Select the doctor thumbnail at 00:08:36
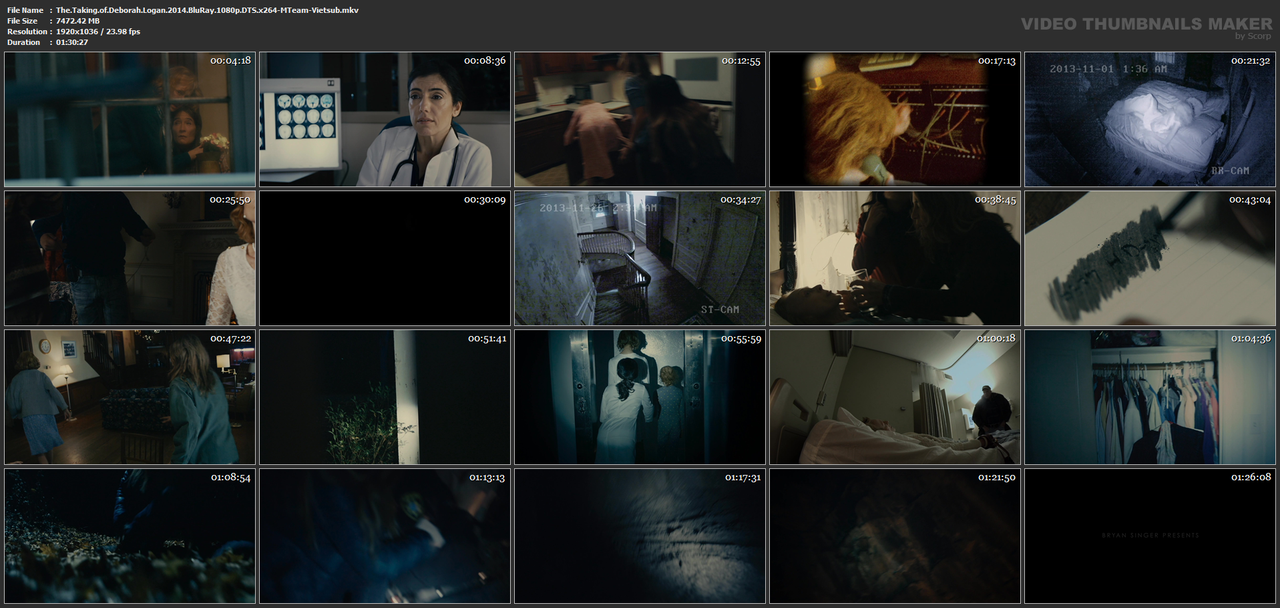1280x608 pixels. click(x=385, y=119)
